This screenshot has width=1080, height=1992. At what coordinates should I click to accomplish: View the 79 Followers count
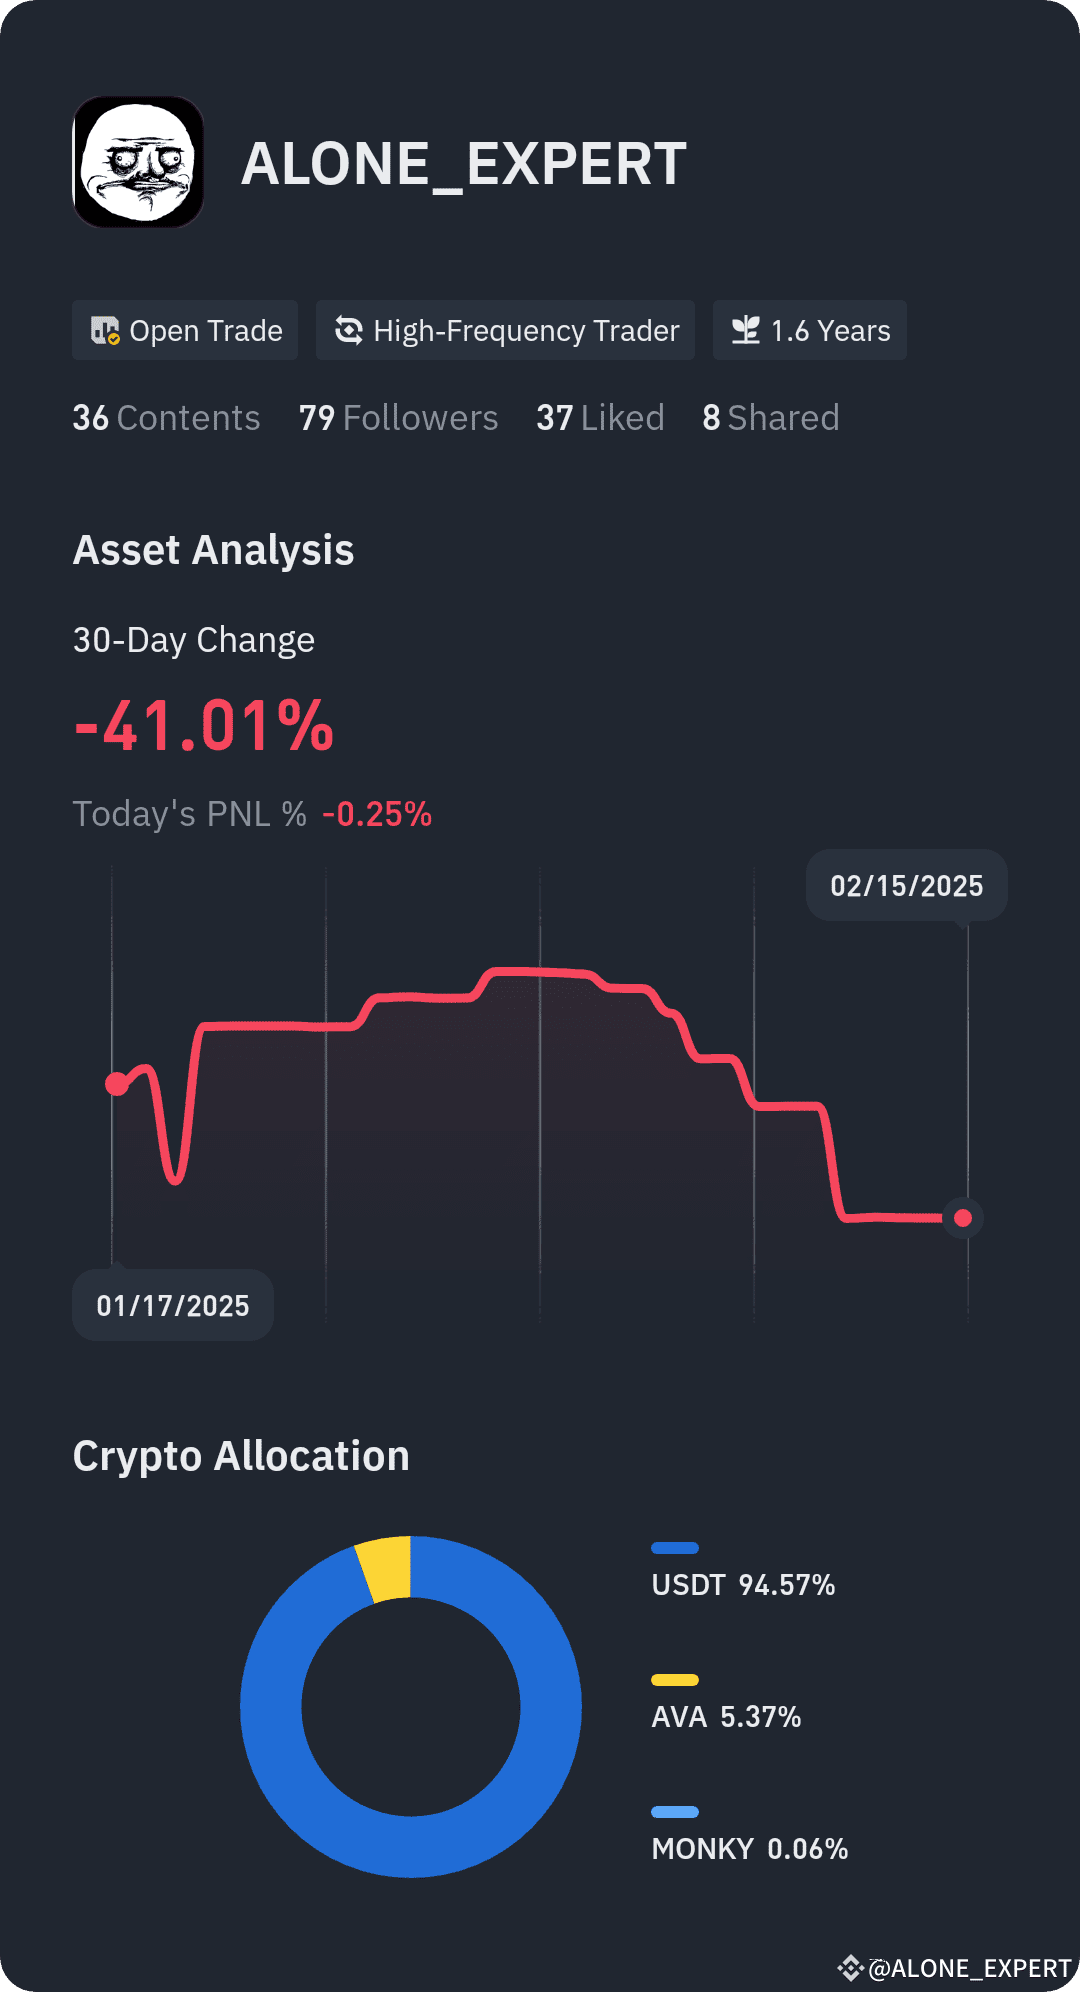(398, 418)
